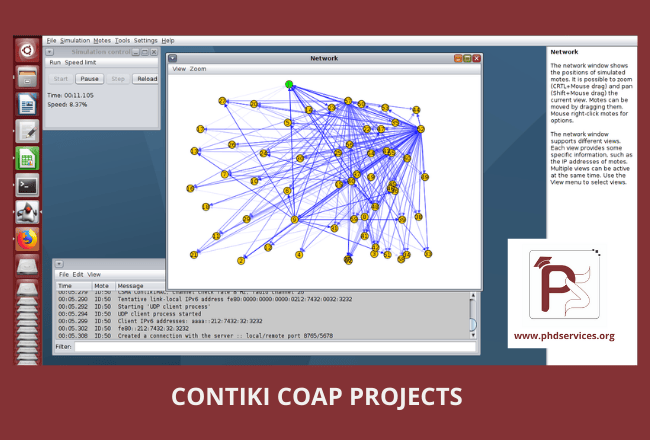The height and width of the screenshot is (440, 650).
Task: Minimize the Simulation control window
Action: [x=136, y=52]
